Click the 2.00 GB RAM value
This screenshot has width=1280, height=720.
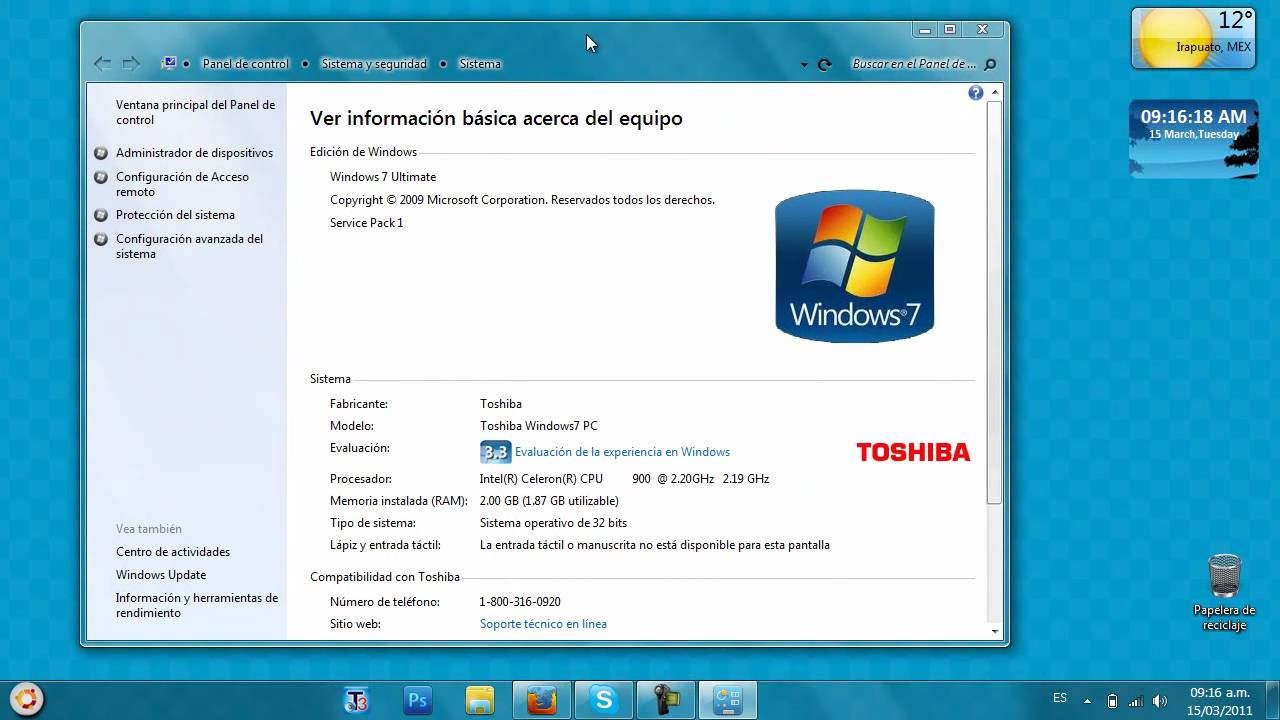(x=549, y=501)
